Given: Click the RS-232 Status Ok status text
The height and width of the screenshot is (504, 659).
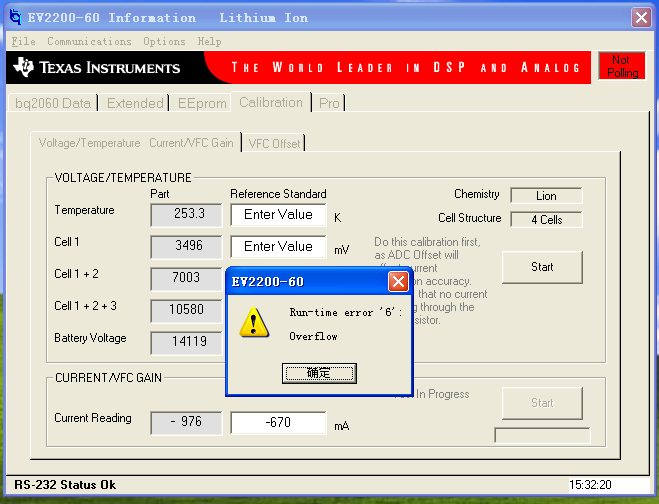Looking at the screenshot, I should click(x=65, y=485).
